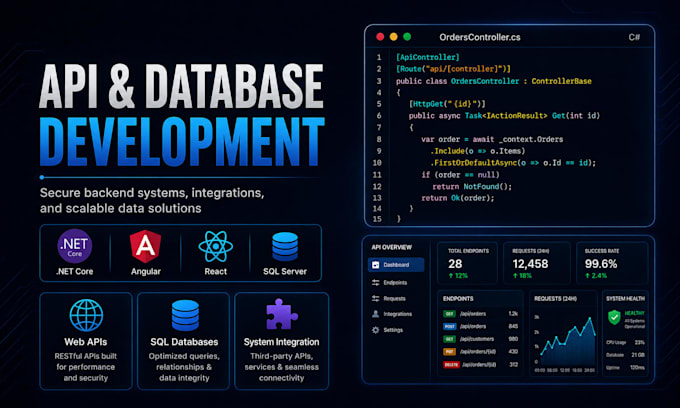
Task: Click the green arrow next to 18%
Action: click(515, 276)
